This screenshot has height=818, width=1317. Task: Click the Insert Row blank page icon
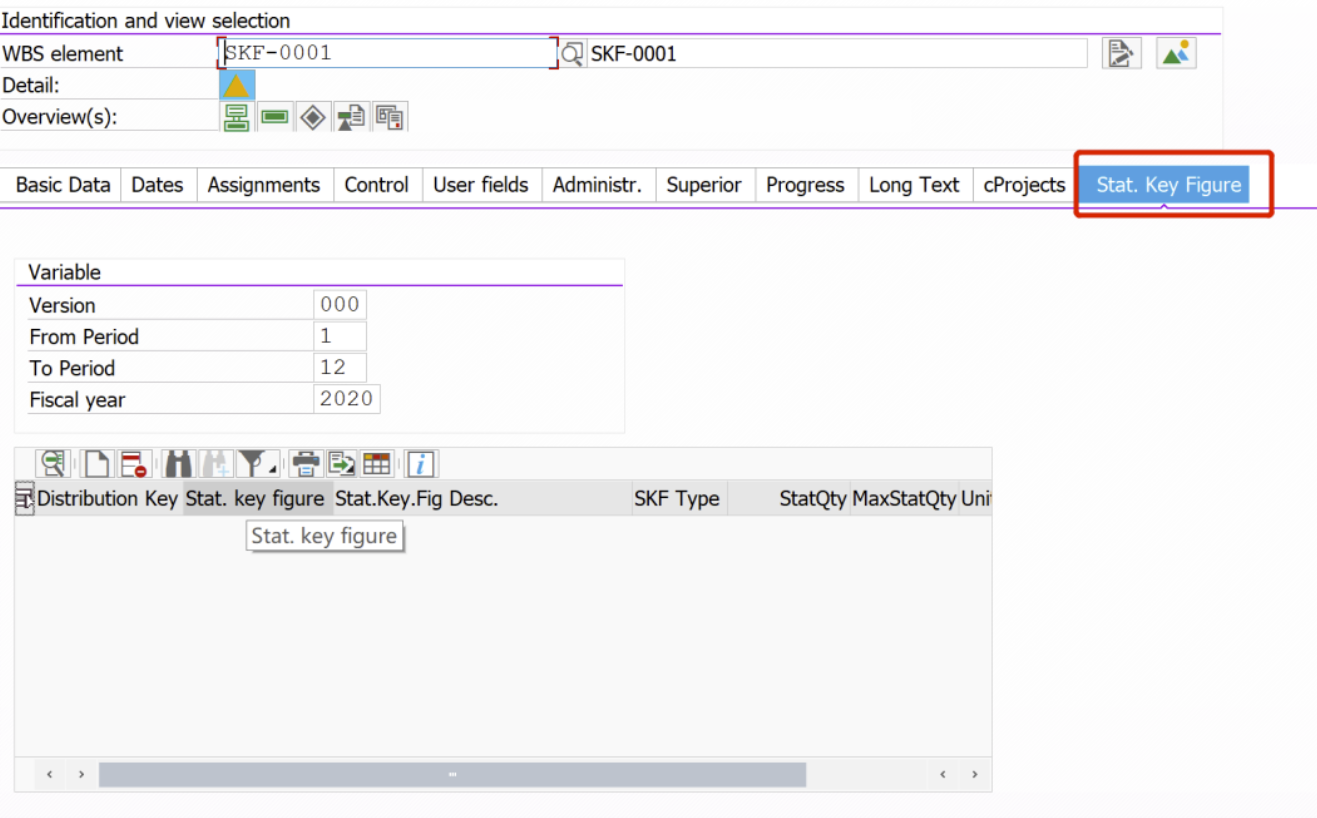click(96, 463)
